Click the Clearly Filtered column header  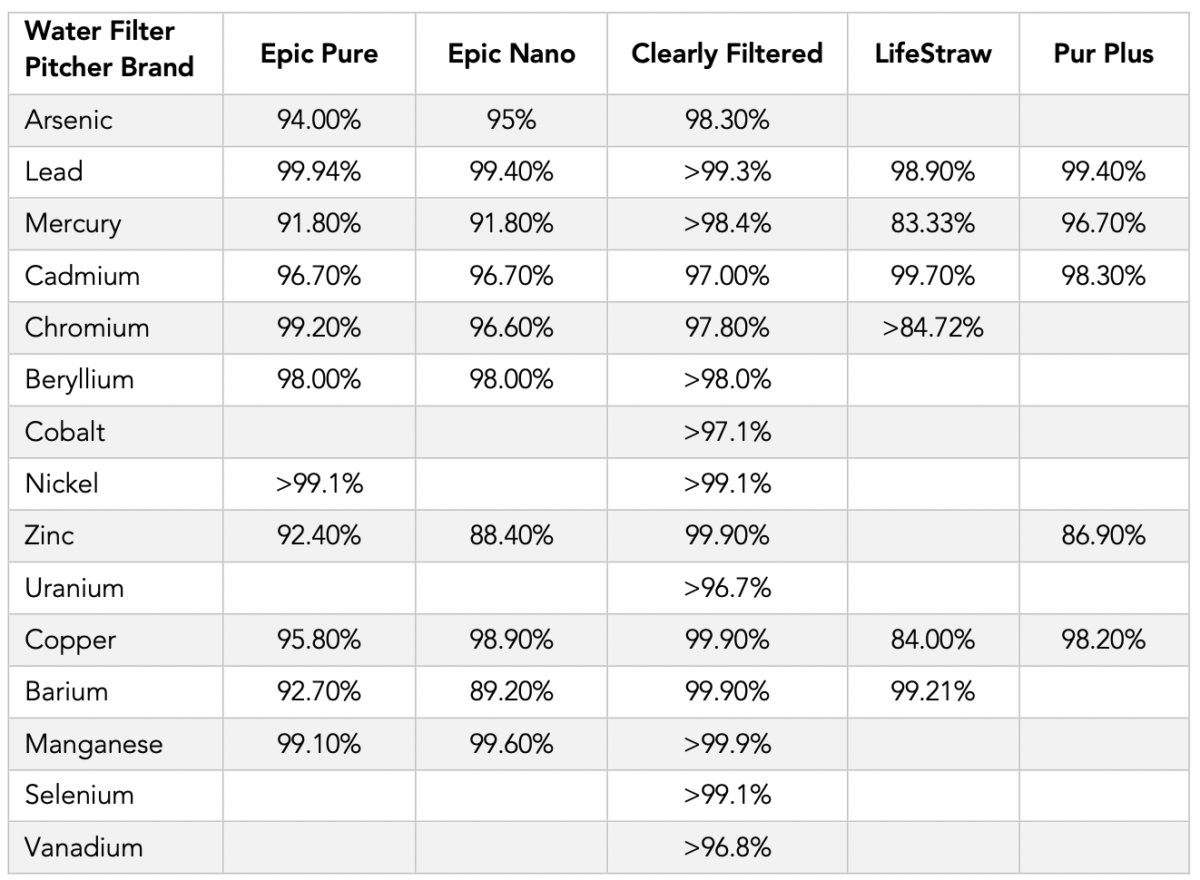coord(727,54)
